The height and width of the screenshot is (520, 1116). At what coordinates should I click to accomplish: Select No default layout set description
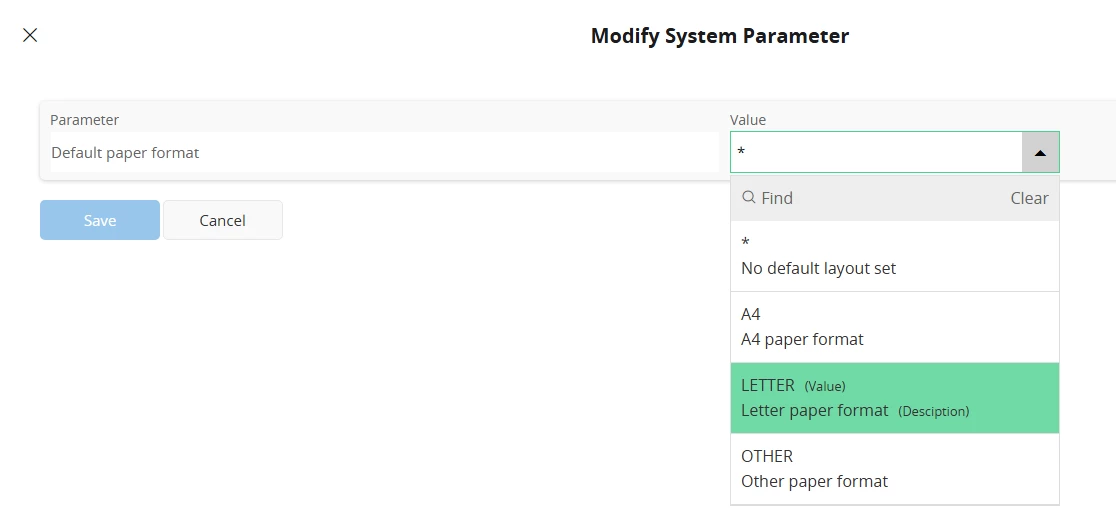[x=818, y=268]
